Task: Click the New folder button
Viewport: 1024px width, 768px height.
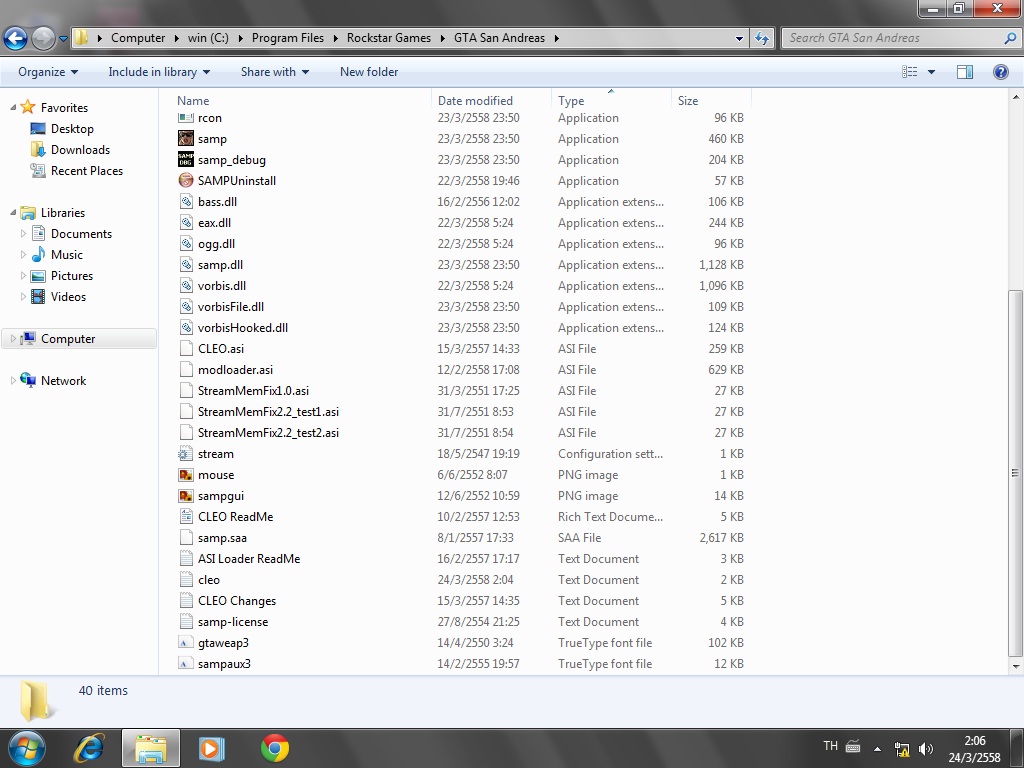Action: (x=369, y=72)
